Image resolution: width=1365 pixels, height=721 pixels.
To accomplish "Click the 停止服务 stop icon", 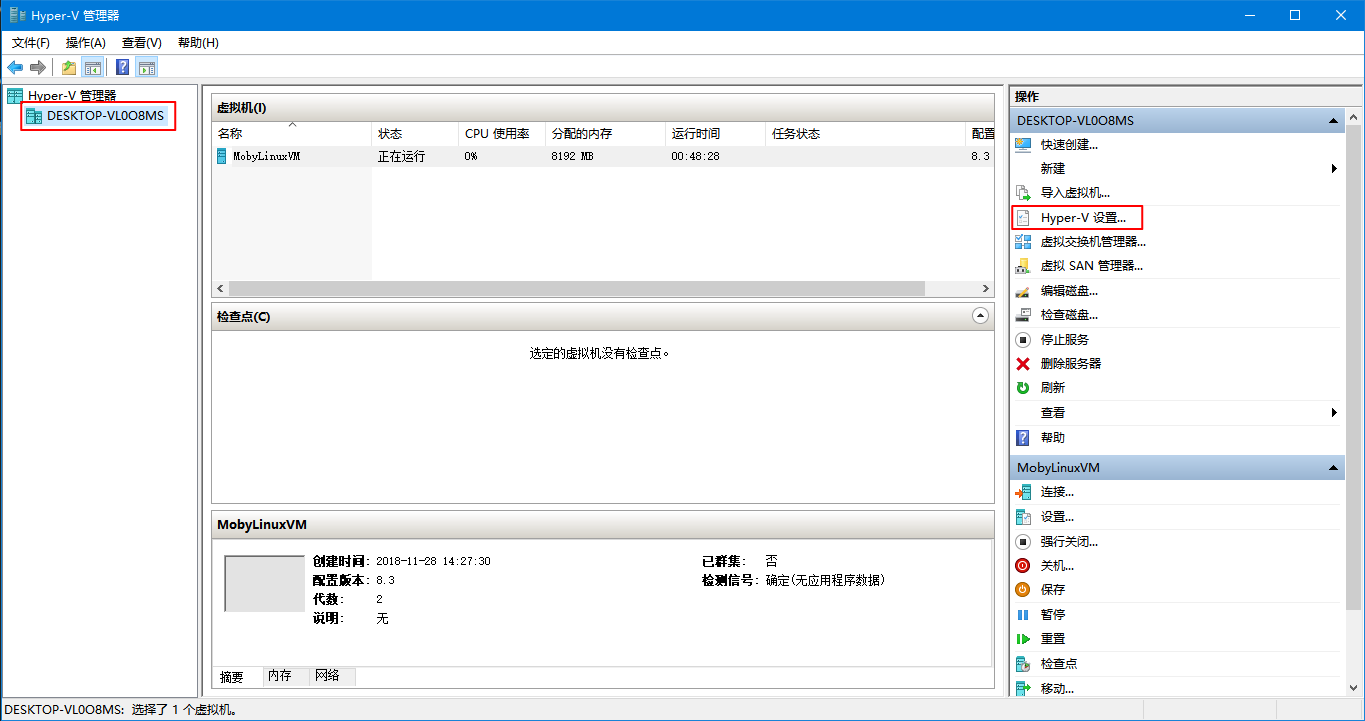I will (x=1023, y=340).
